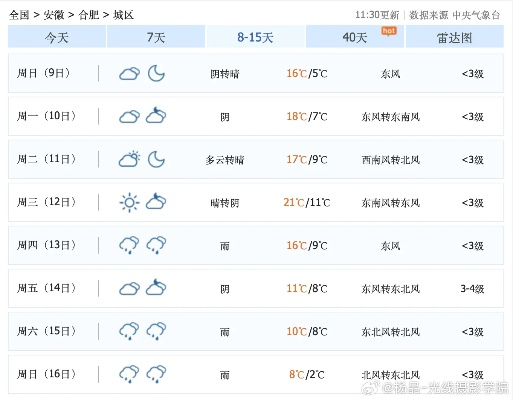513x400 pixels.
Task: Select the 周一（10日）date label
Action: point(47,116)
